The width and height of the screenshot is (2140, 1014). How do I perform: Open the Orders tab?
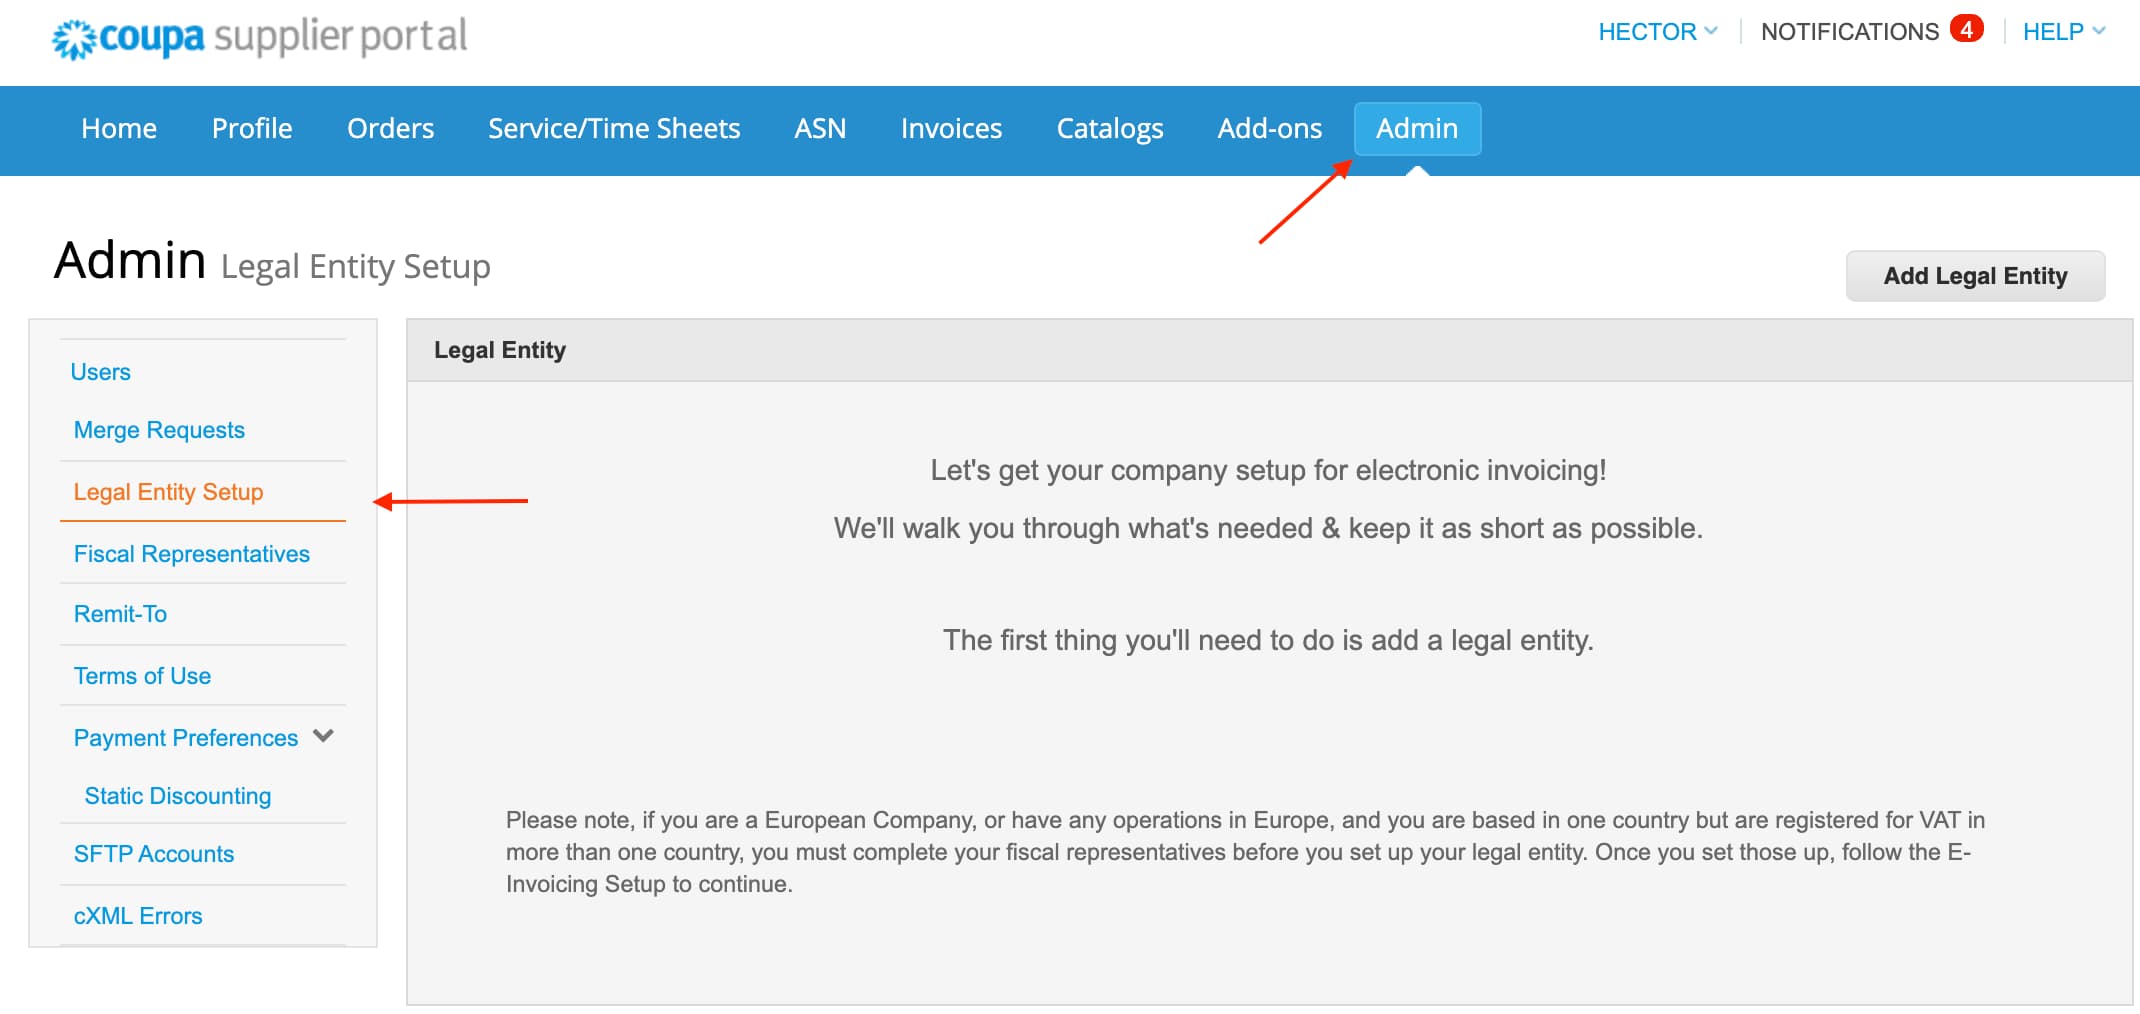pos(390,129)
